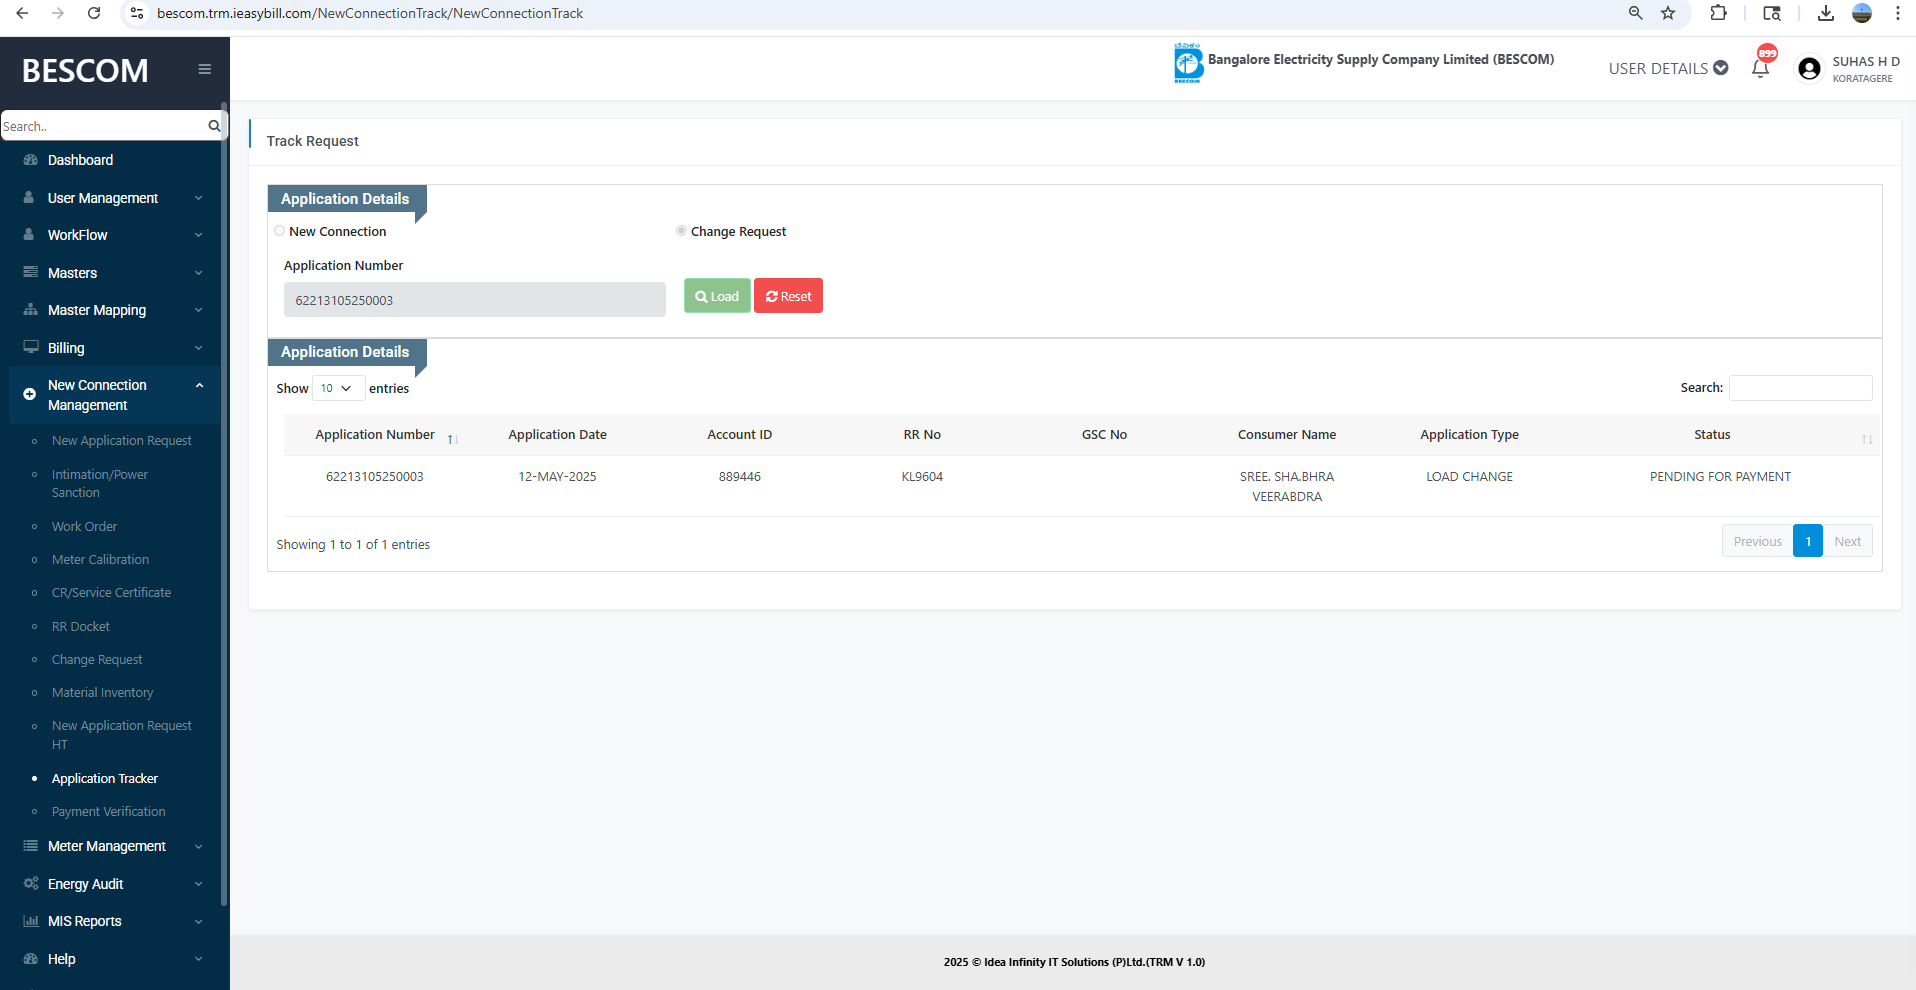Open Dashboard from its sidebar icon

(x=30, y=160)
